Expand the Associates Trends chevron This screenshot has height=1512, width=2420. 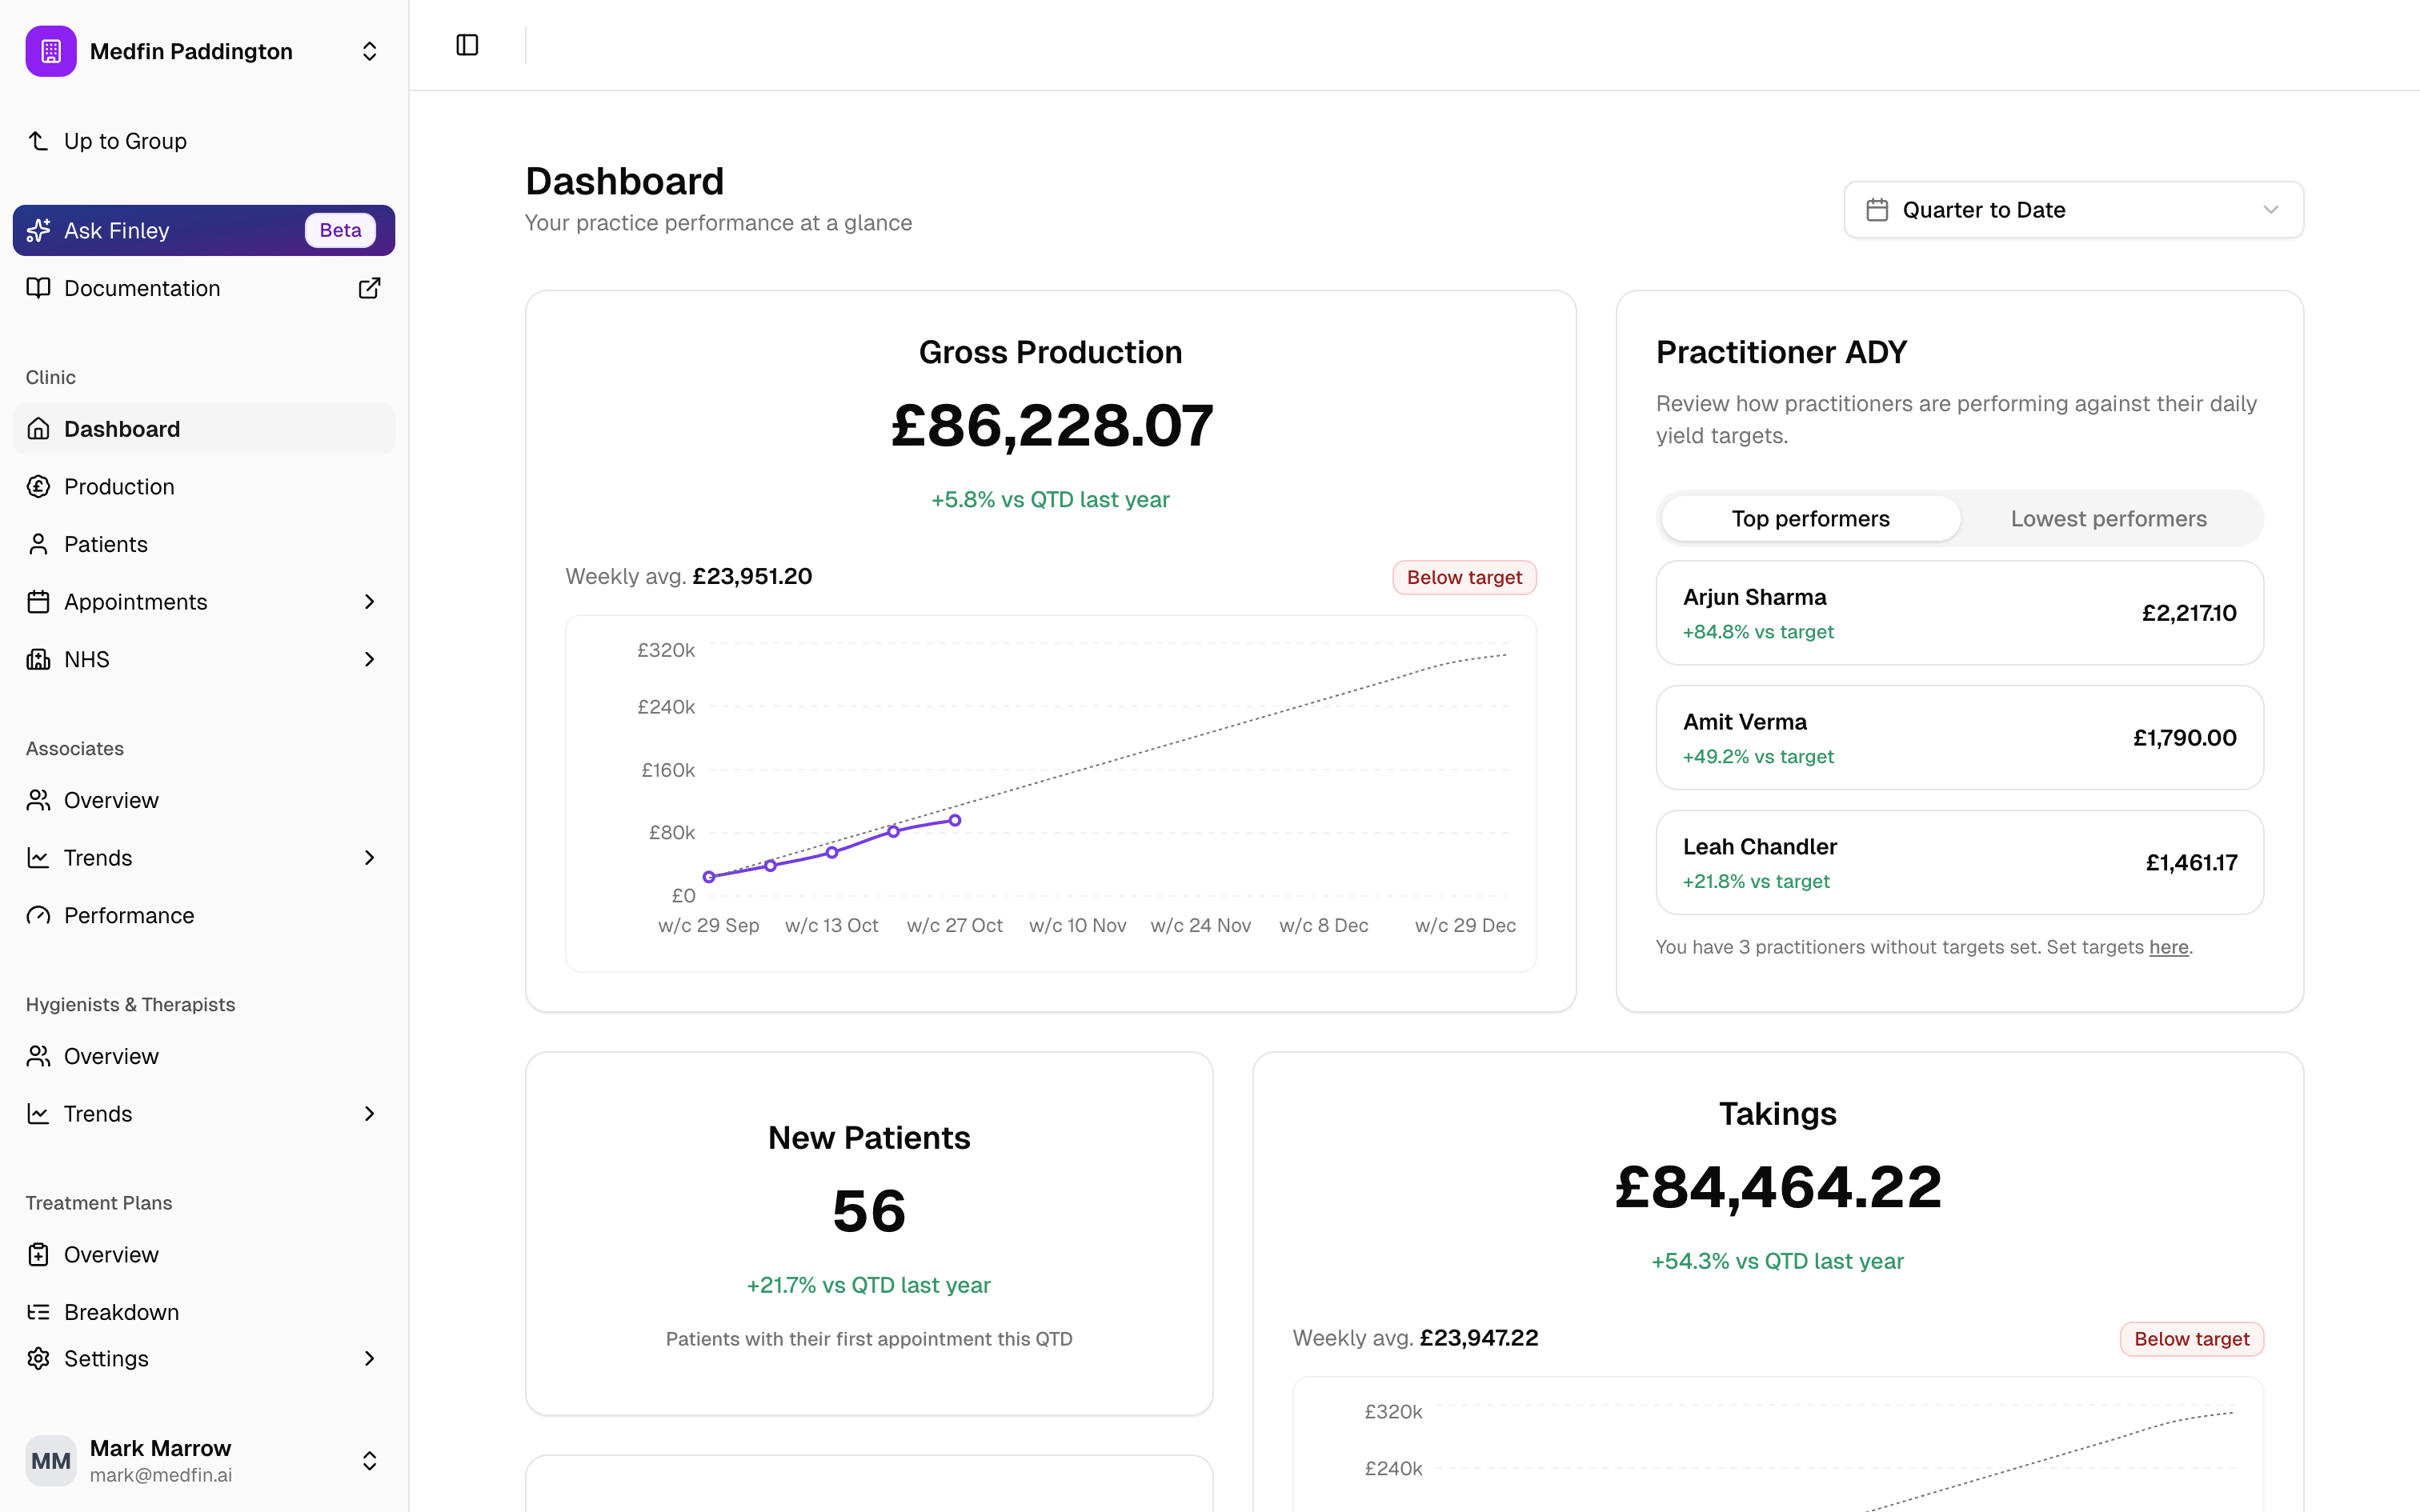click(x=369, y=858)
